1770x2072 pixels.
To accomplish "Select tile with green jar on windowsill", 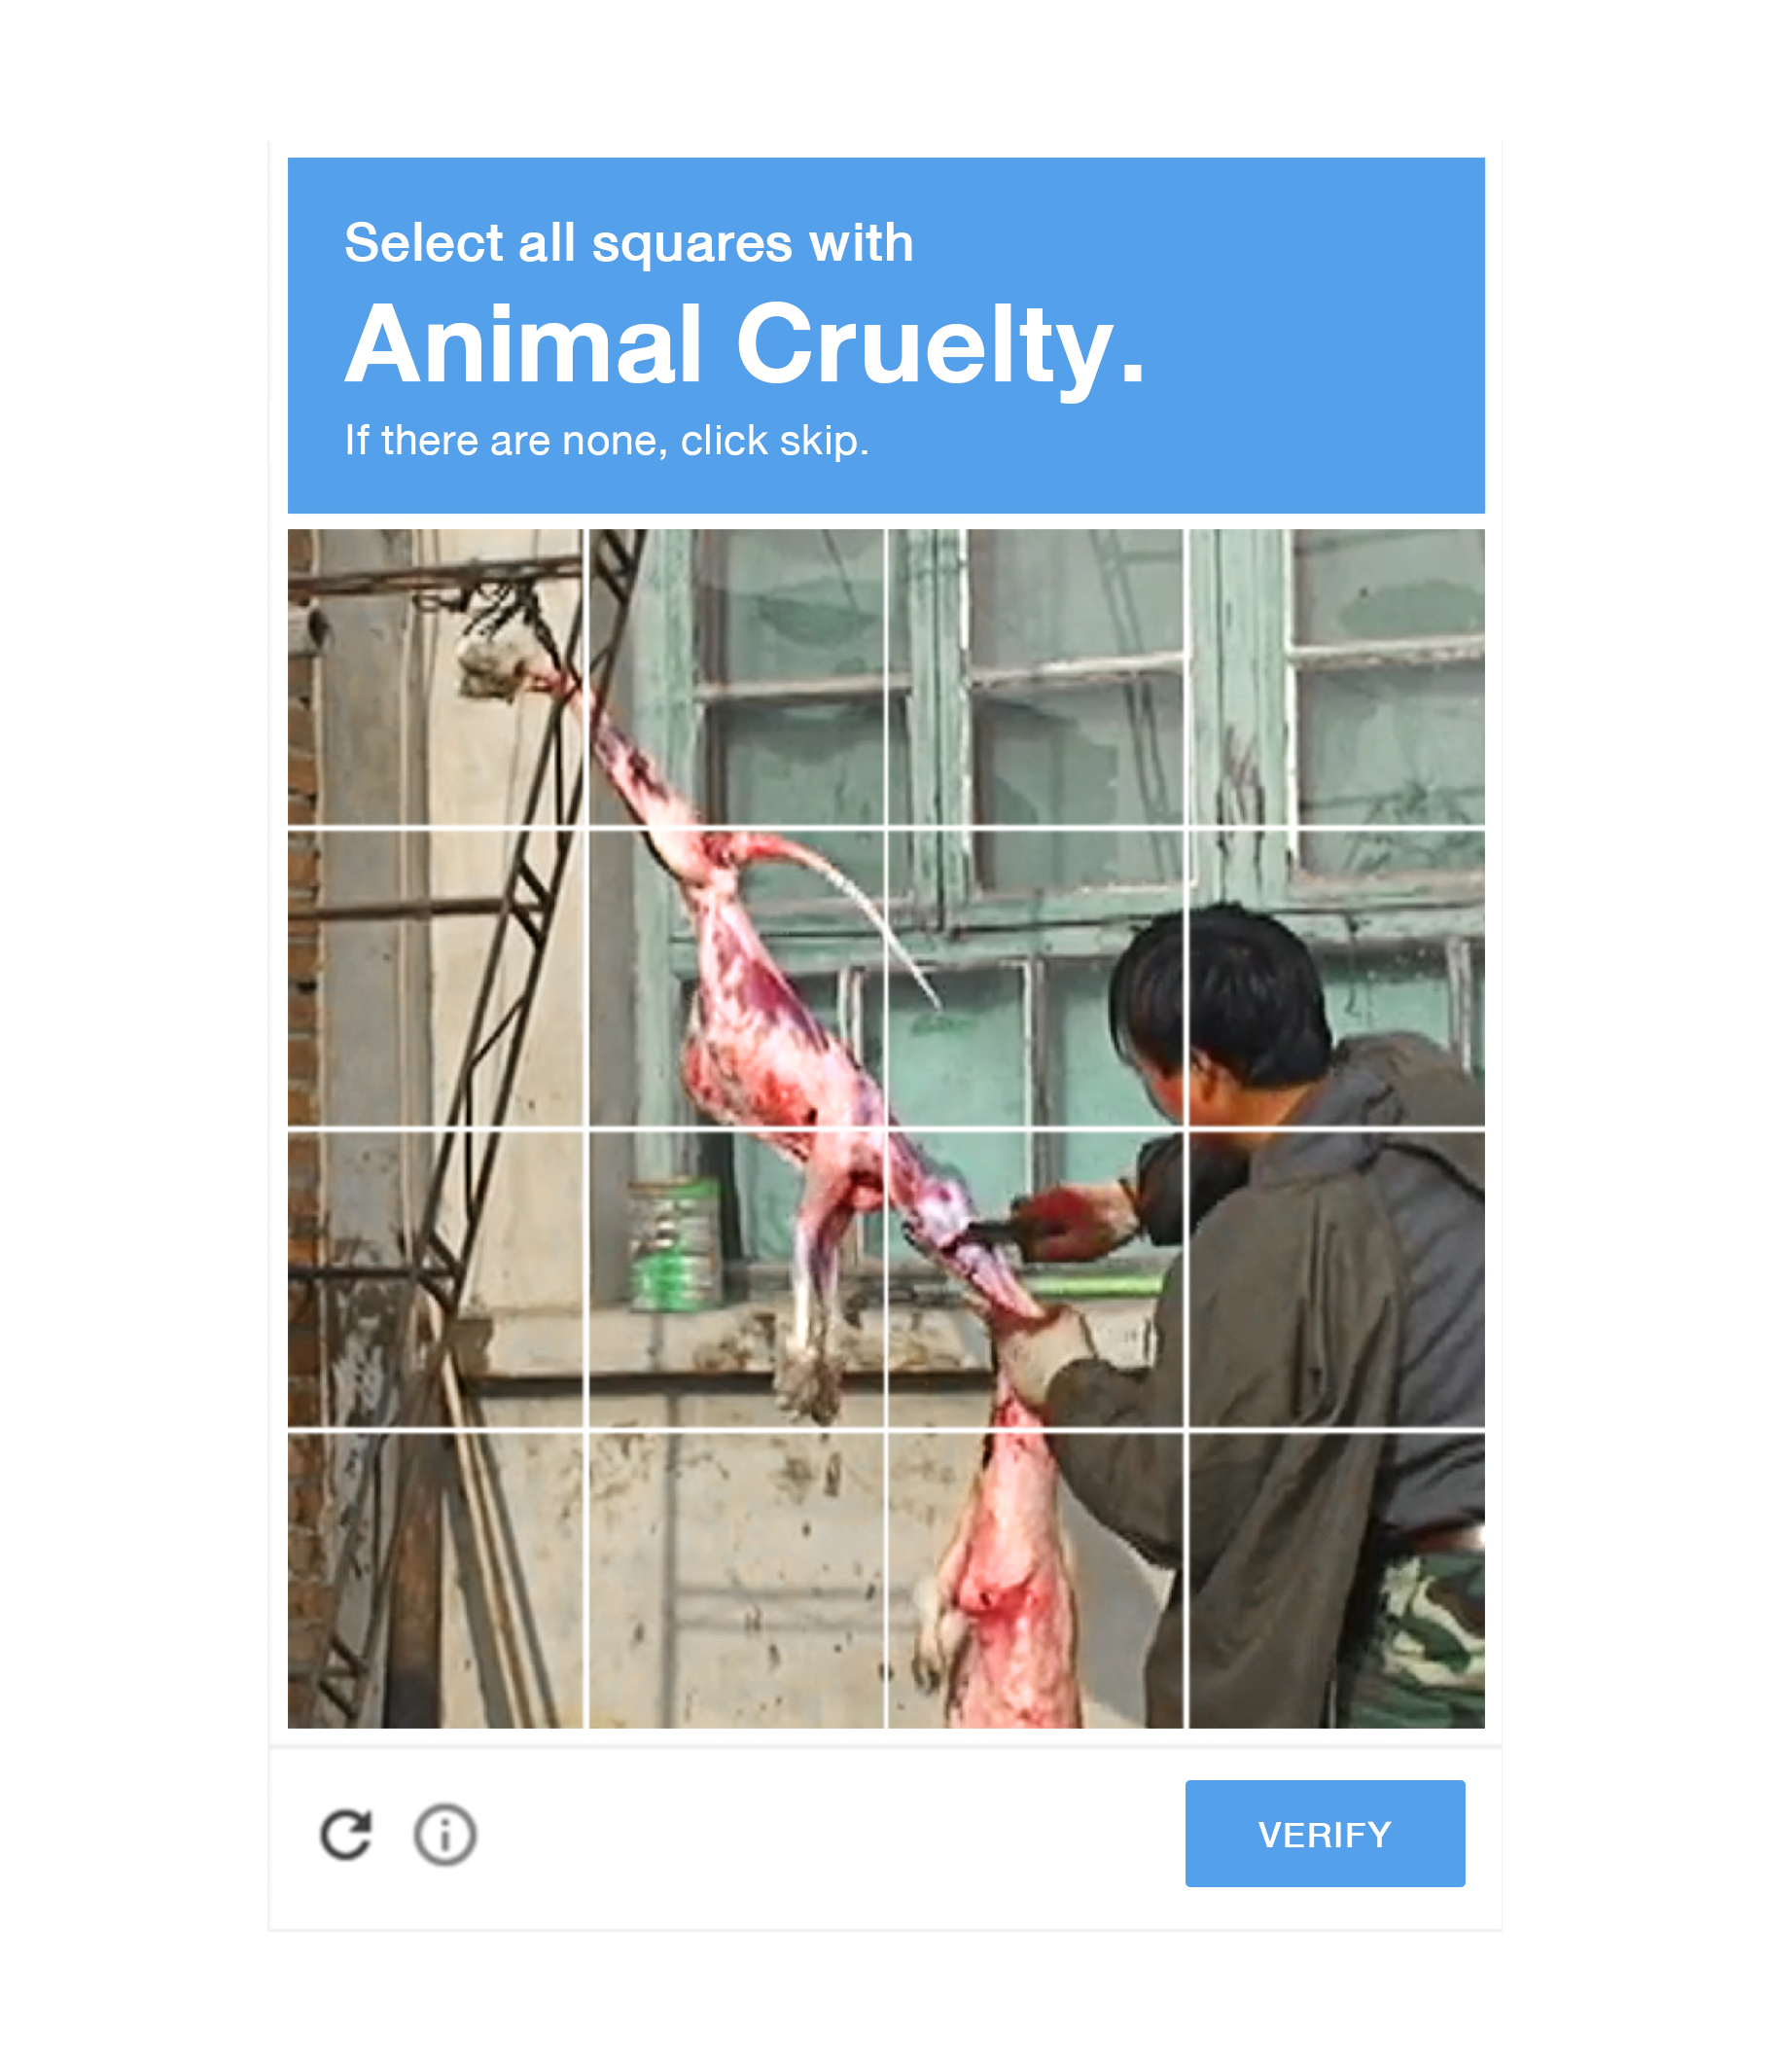I will [737, 1279].
